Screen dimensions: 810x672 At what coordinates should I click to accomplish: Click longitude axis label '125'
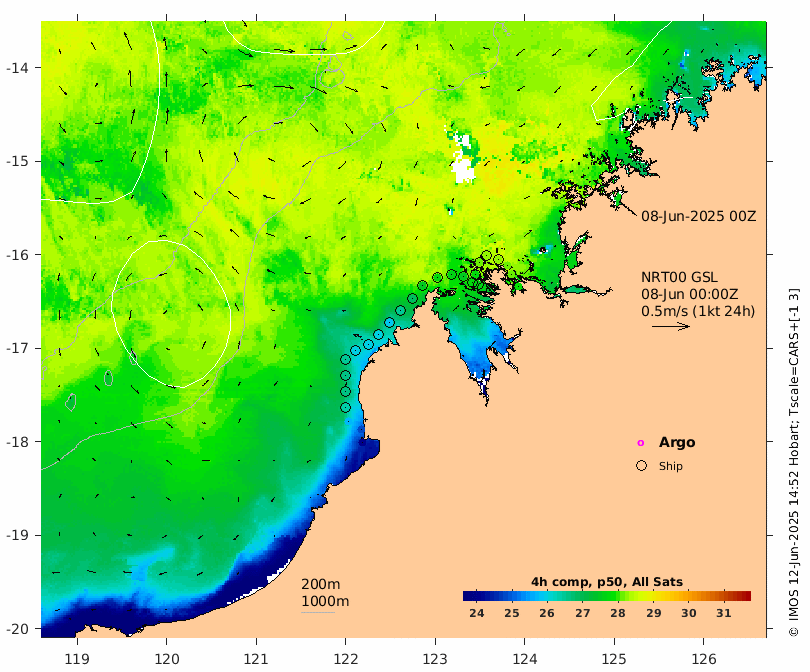614,659
